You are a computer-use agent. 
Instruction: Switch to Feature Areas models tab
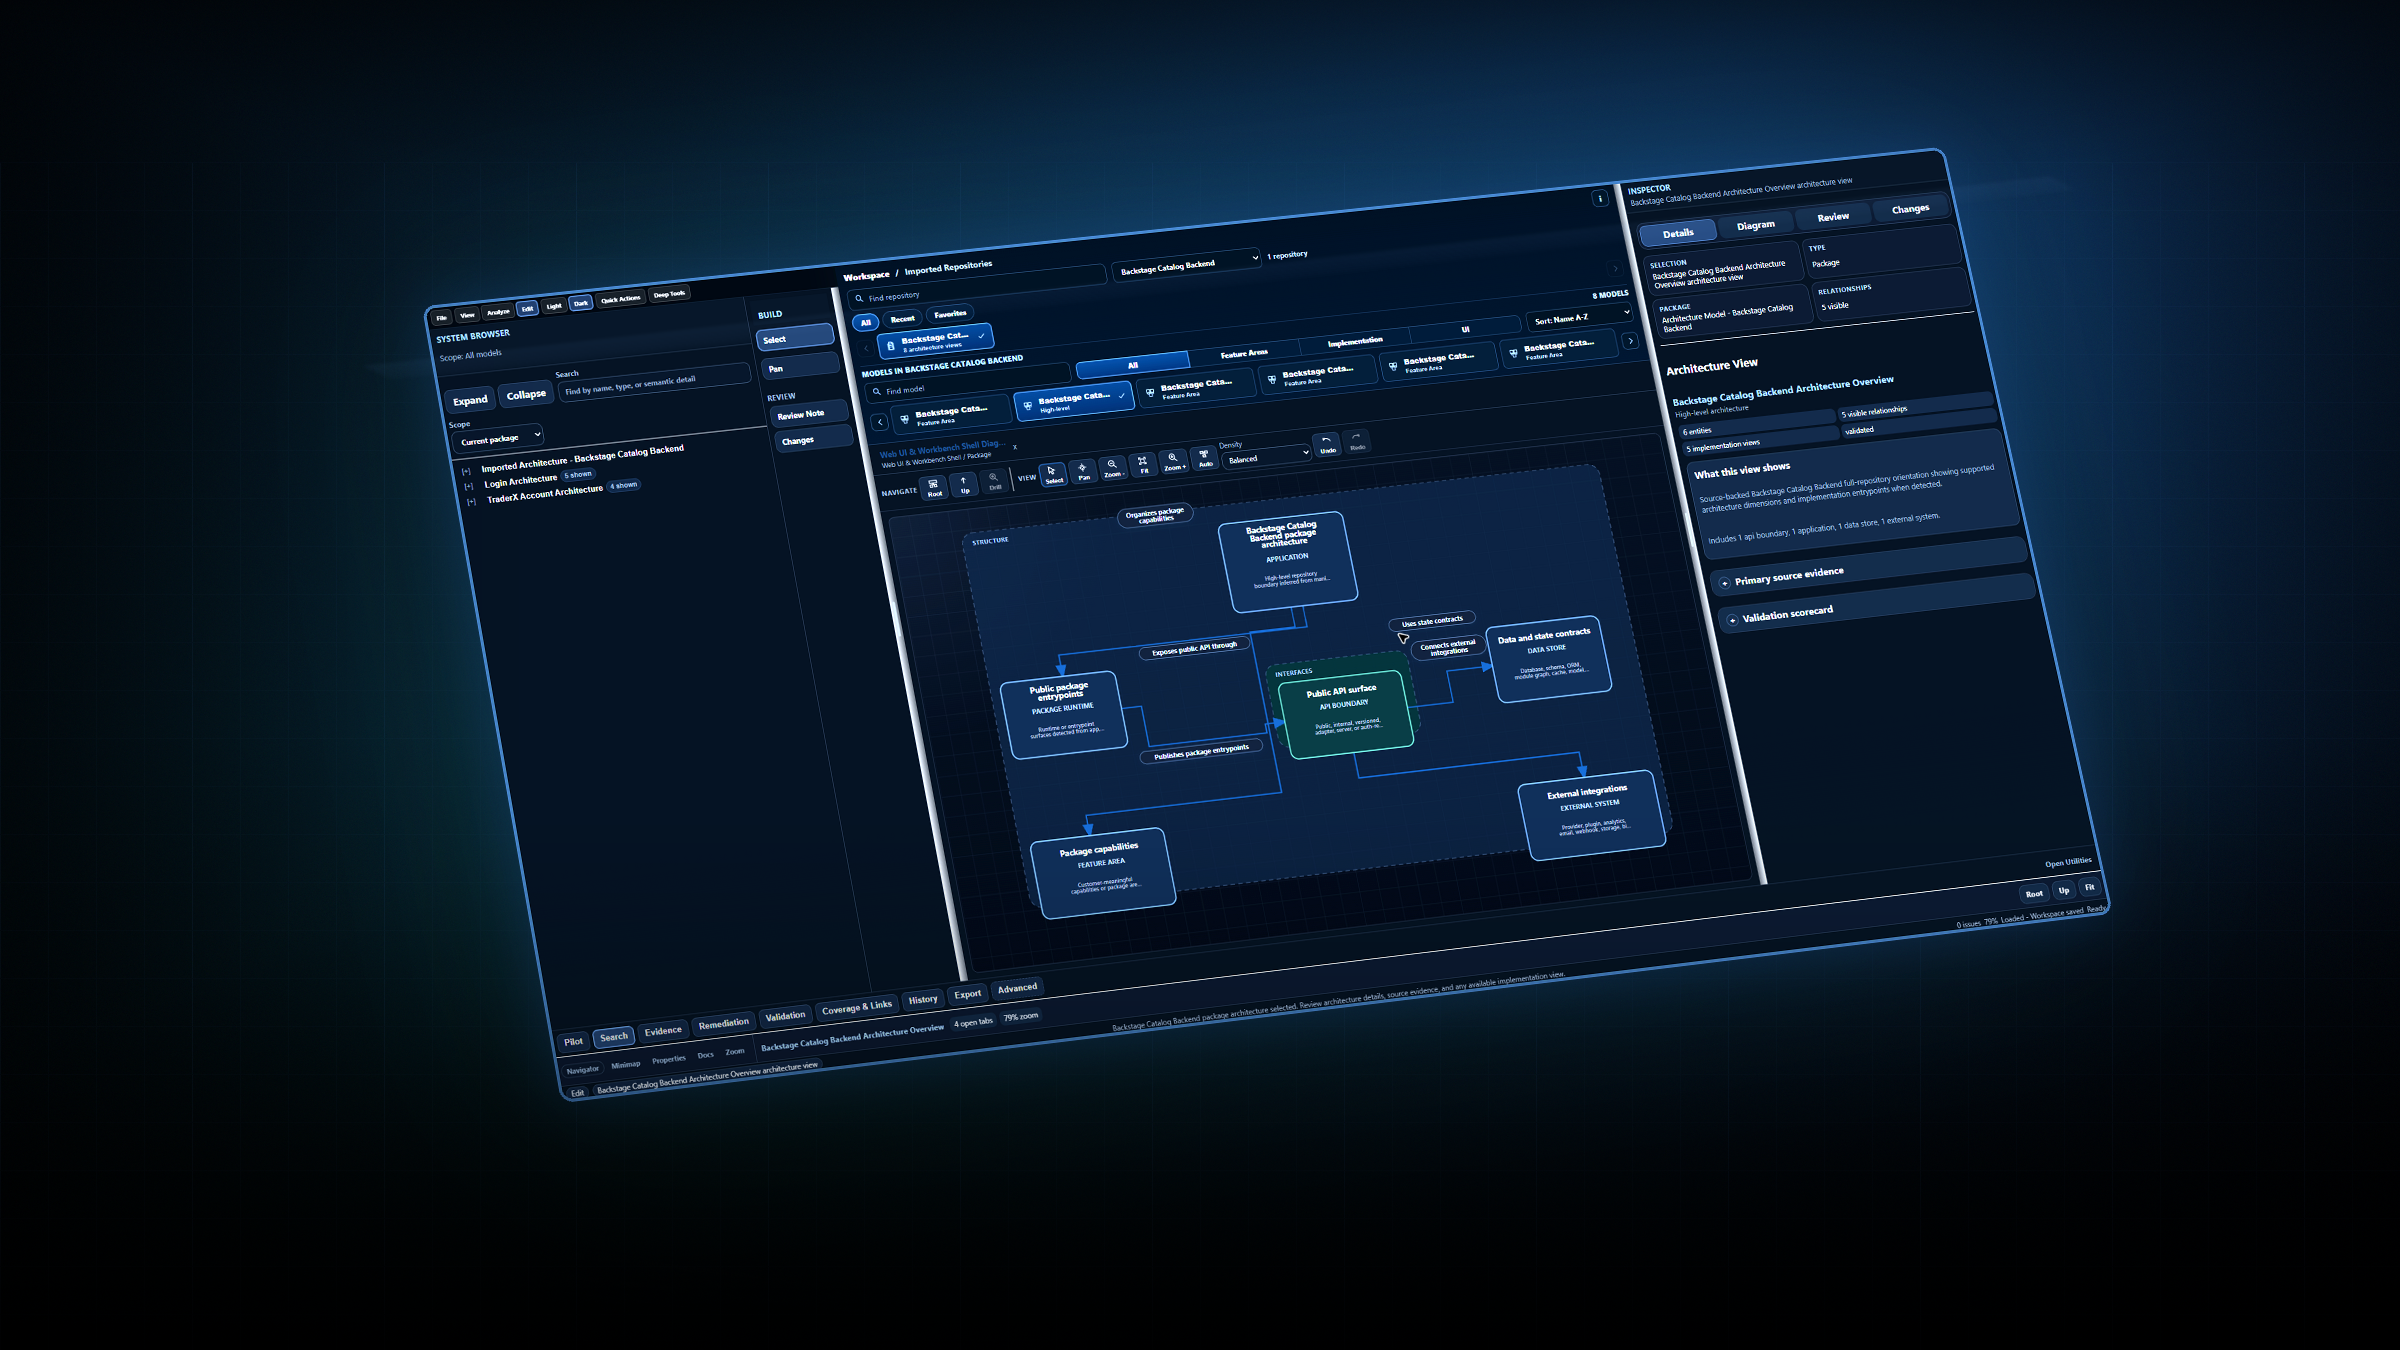(1244, 353)
